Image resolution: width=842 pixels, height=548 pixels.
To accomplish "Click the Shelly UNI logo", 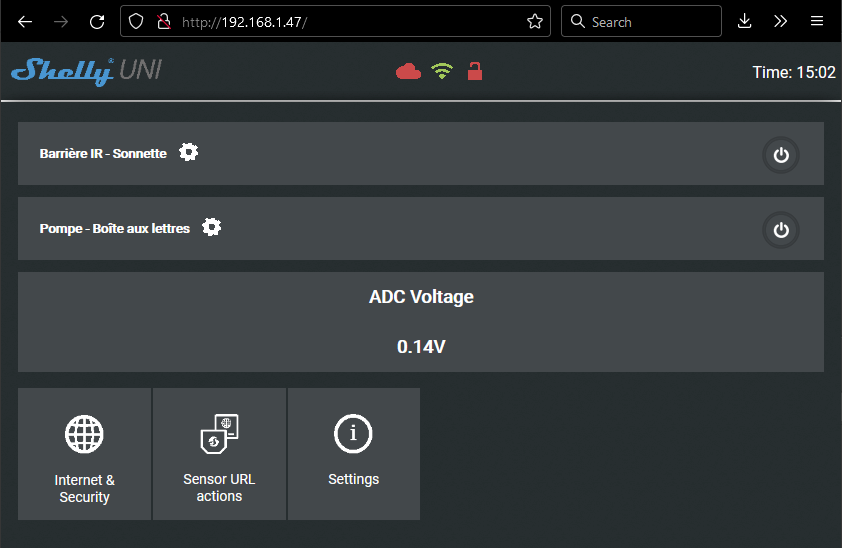I will click(x=86, y=71).
